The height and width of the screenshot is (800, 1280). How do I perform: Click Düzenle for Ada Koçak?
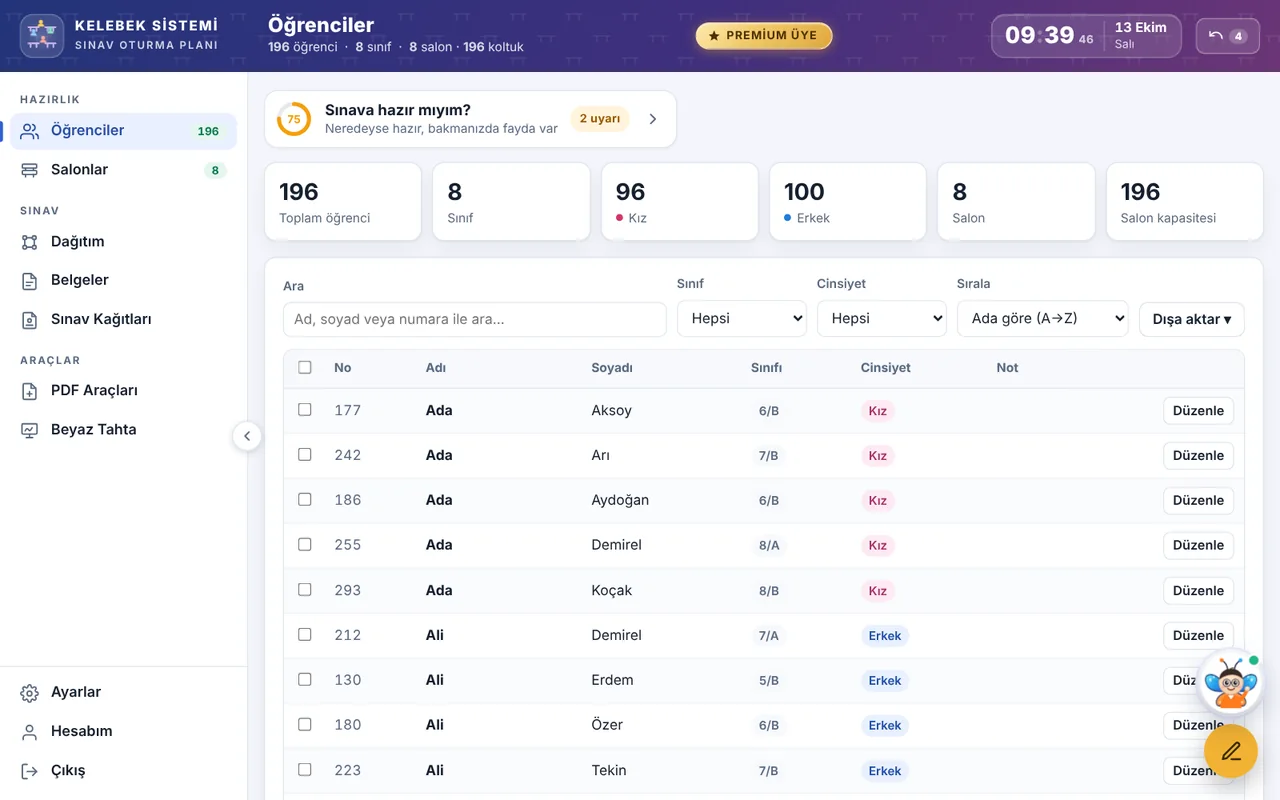coord(1198,591)
